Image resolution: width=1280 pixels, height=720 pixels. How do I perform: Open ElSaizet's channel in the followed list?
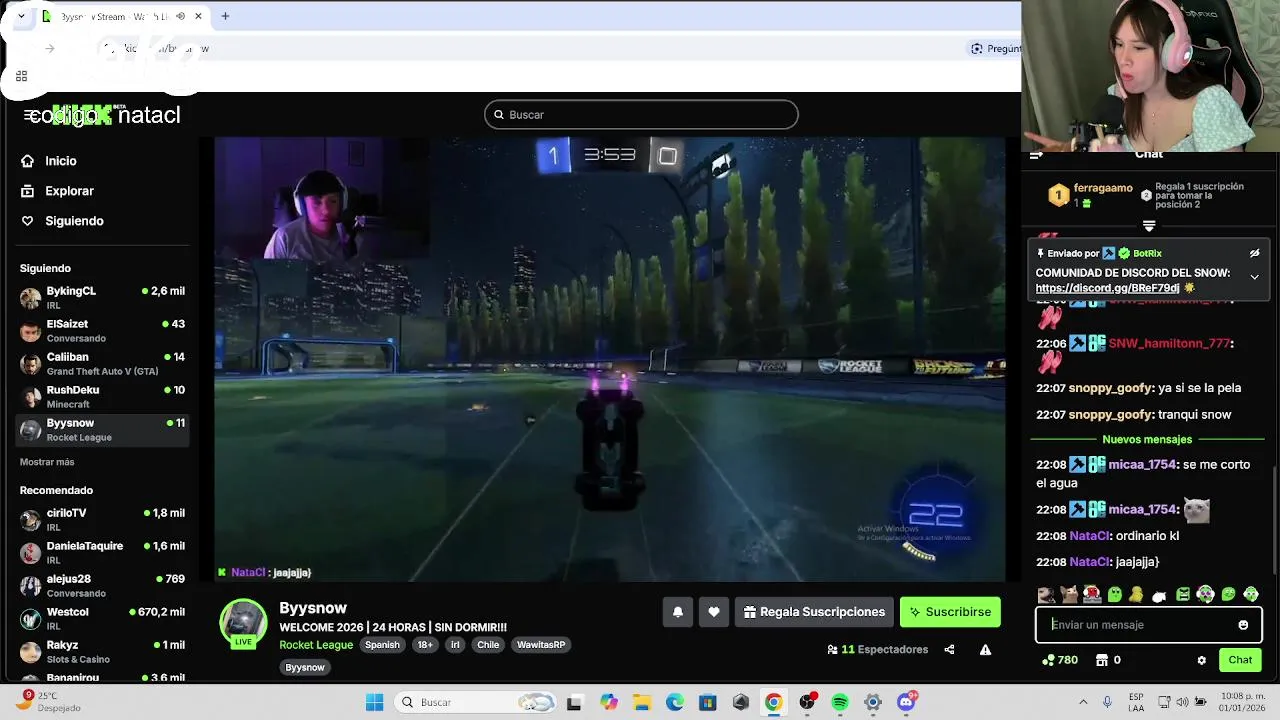point(102,330)
